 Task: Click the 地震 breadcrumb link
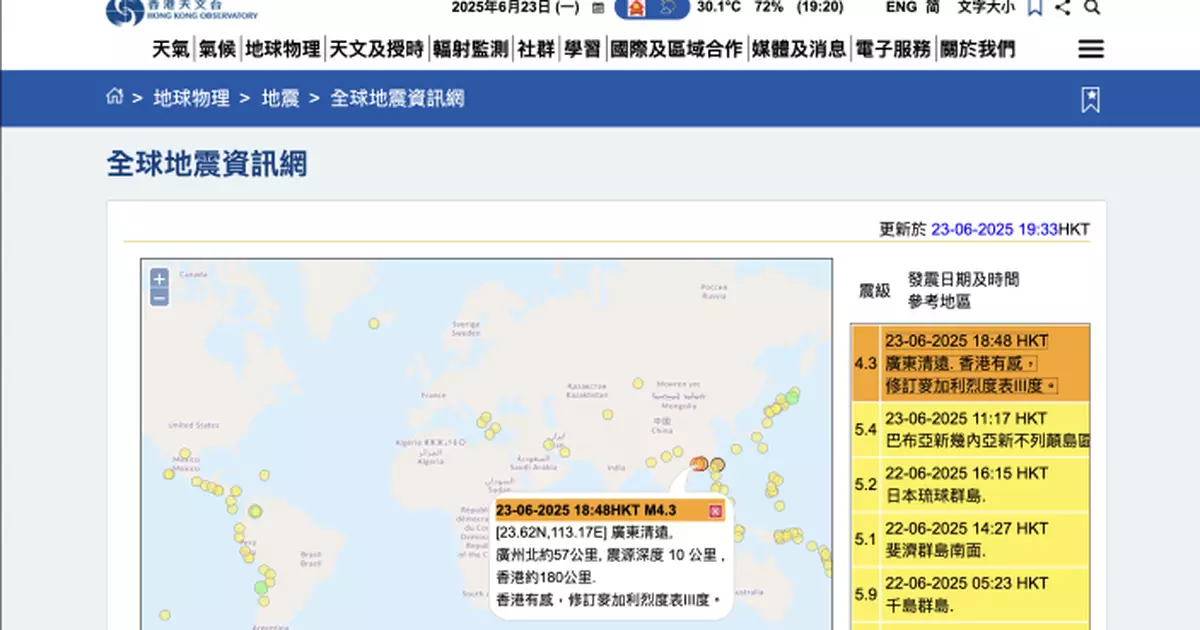(x=279, y=98)
